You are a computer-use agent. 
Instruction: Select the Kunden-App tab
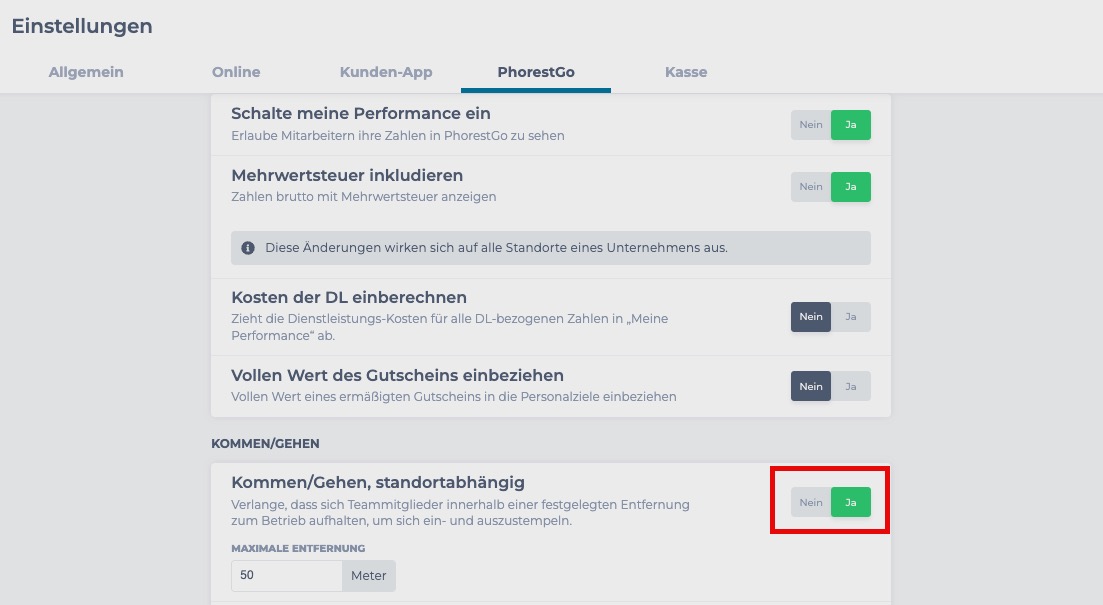point(385,72)
